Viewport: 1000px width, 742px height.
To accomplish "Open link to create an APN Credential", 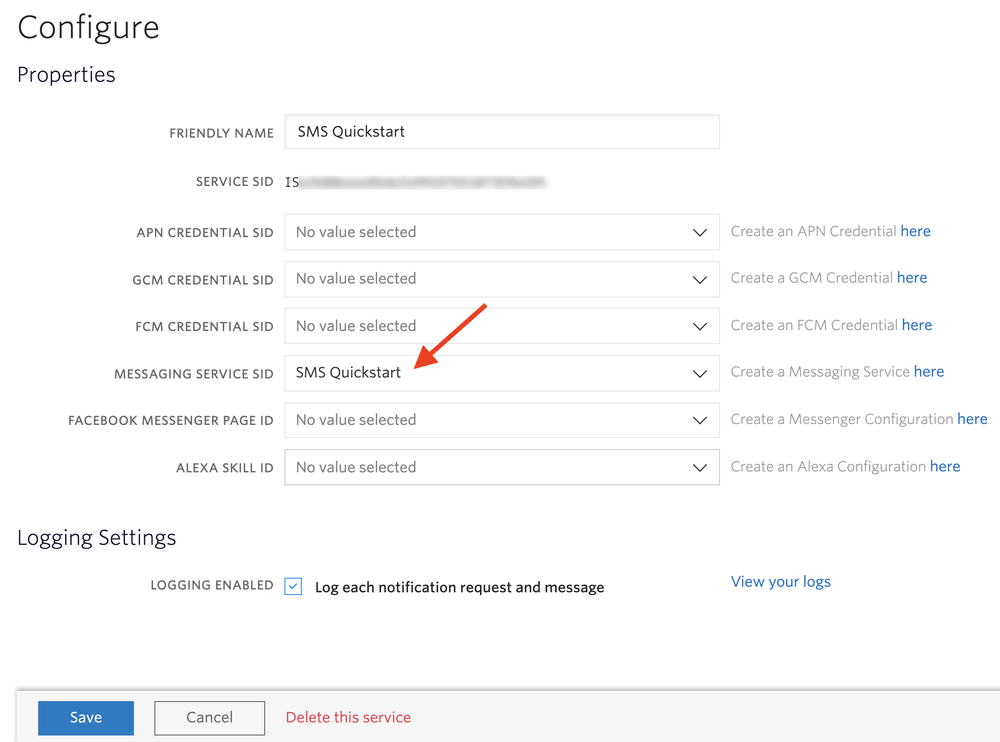I will pos(916,231).
